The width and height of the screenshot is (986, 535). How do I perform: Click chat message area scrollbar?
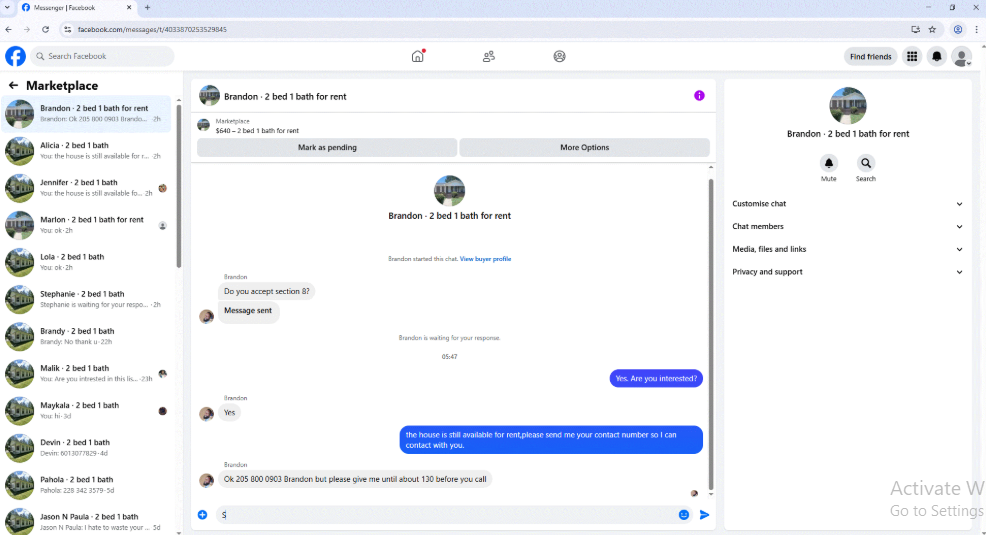coord(711,333)
